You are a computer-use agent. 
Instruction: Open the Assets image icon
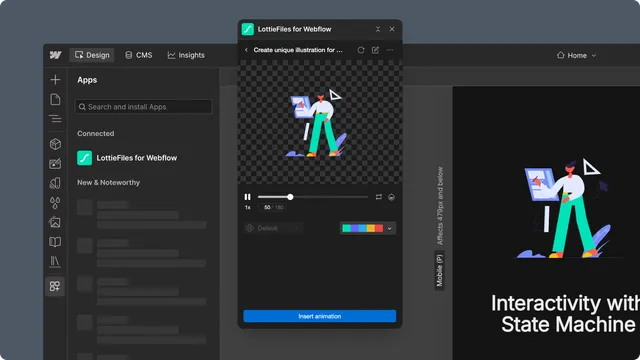coord(56,222)
